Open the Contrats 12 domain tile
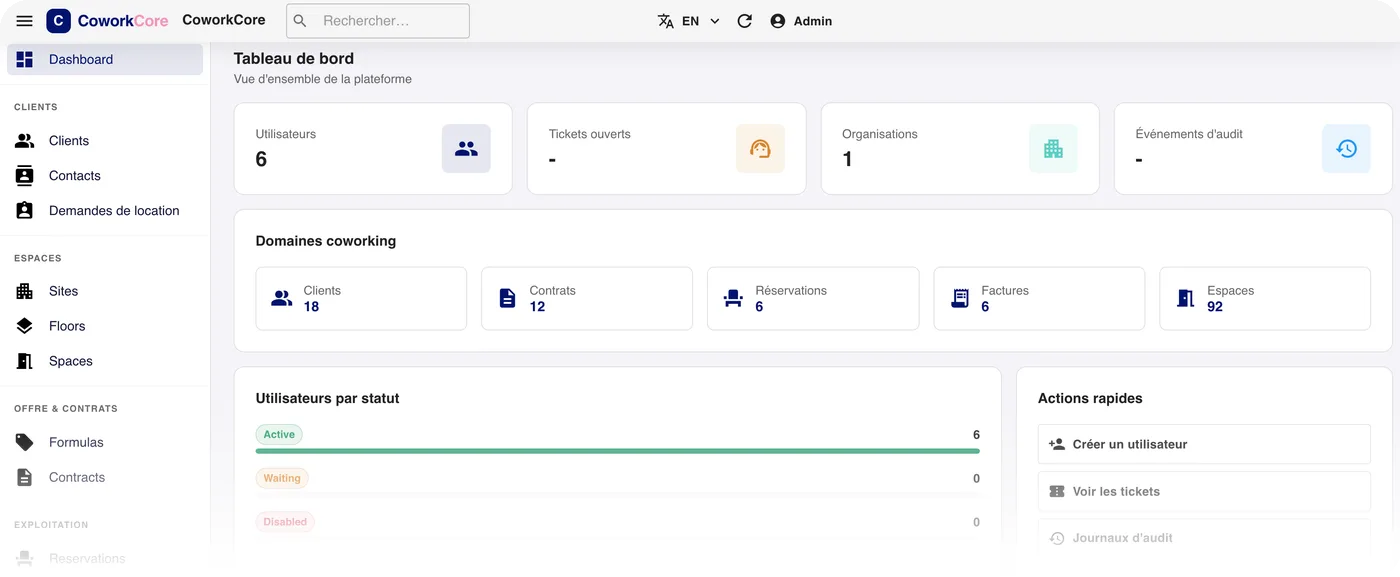Viewport: 1400px width, 577px height. [x=587, y=298]
